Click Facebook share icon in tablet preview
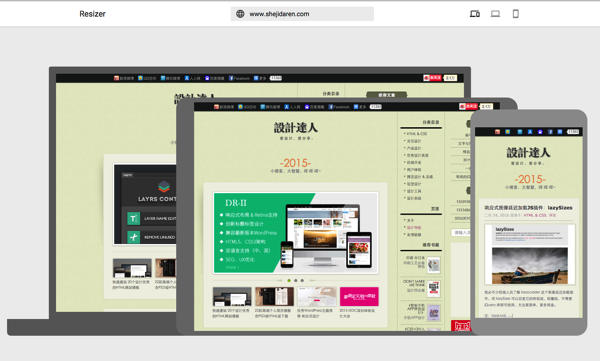600x361 pixels. pyautogui.click(x=331, y=107)
